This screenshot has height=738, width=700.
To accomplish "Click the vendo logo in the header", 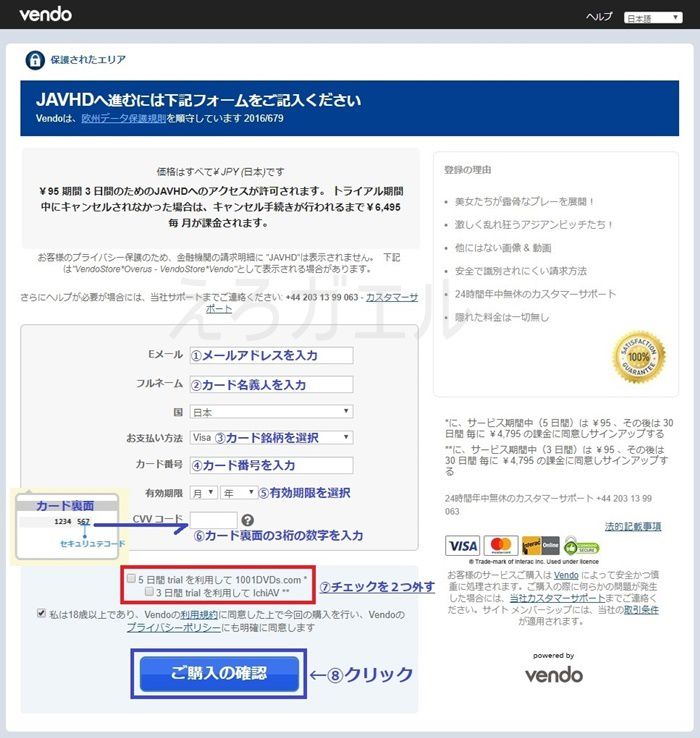I will point(46,14).
